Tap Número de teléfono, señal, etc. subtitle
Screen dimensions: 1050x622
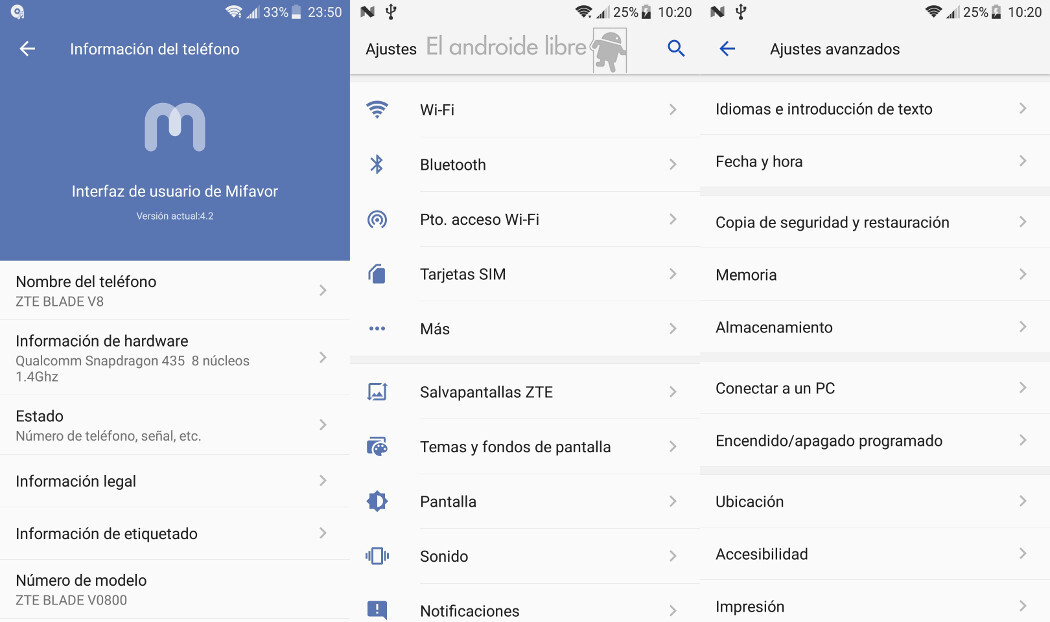coord(108,436)
